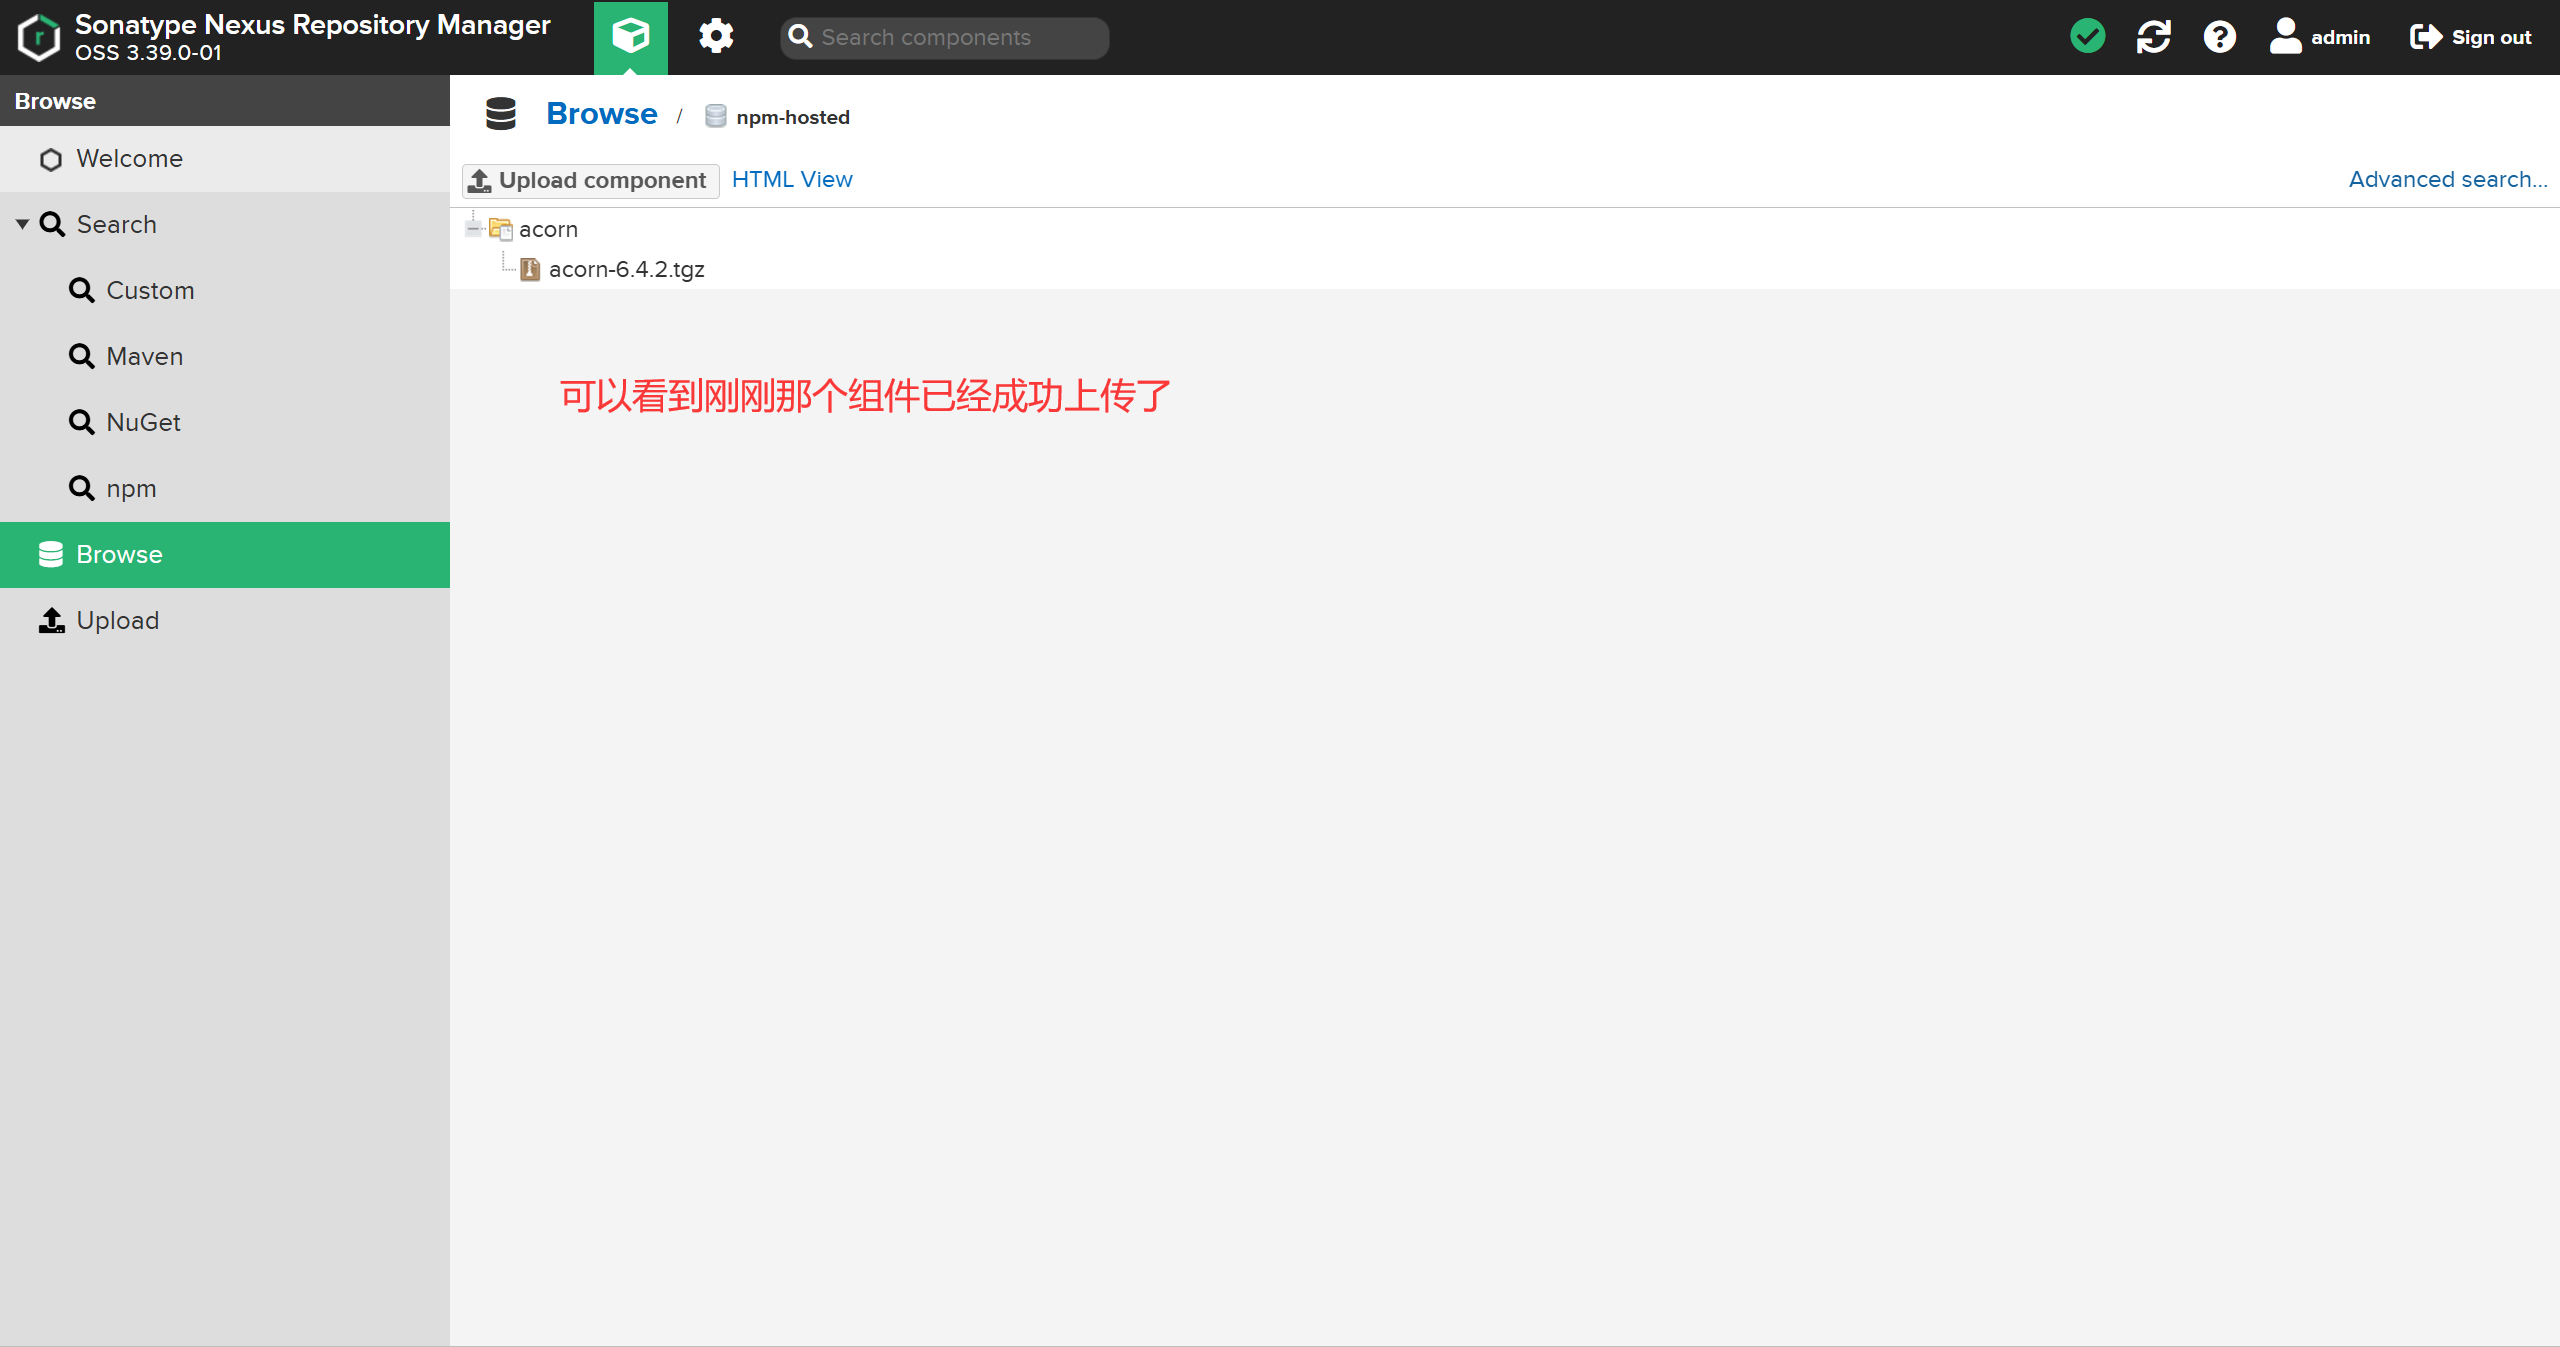Collapse the Search section arrow

pos(22,224)
